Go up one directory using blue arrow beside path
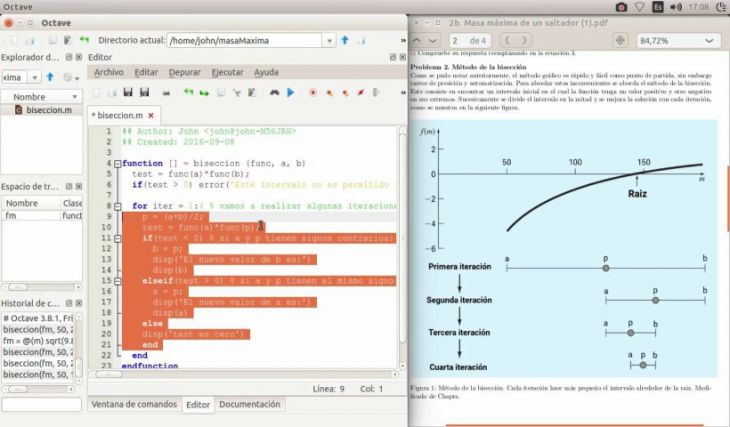 (345, 40)
